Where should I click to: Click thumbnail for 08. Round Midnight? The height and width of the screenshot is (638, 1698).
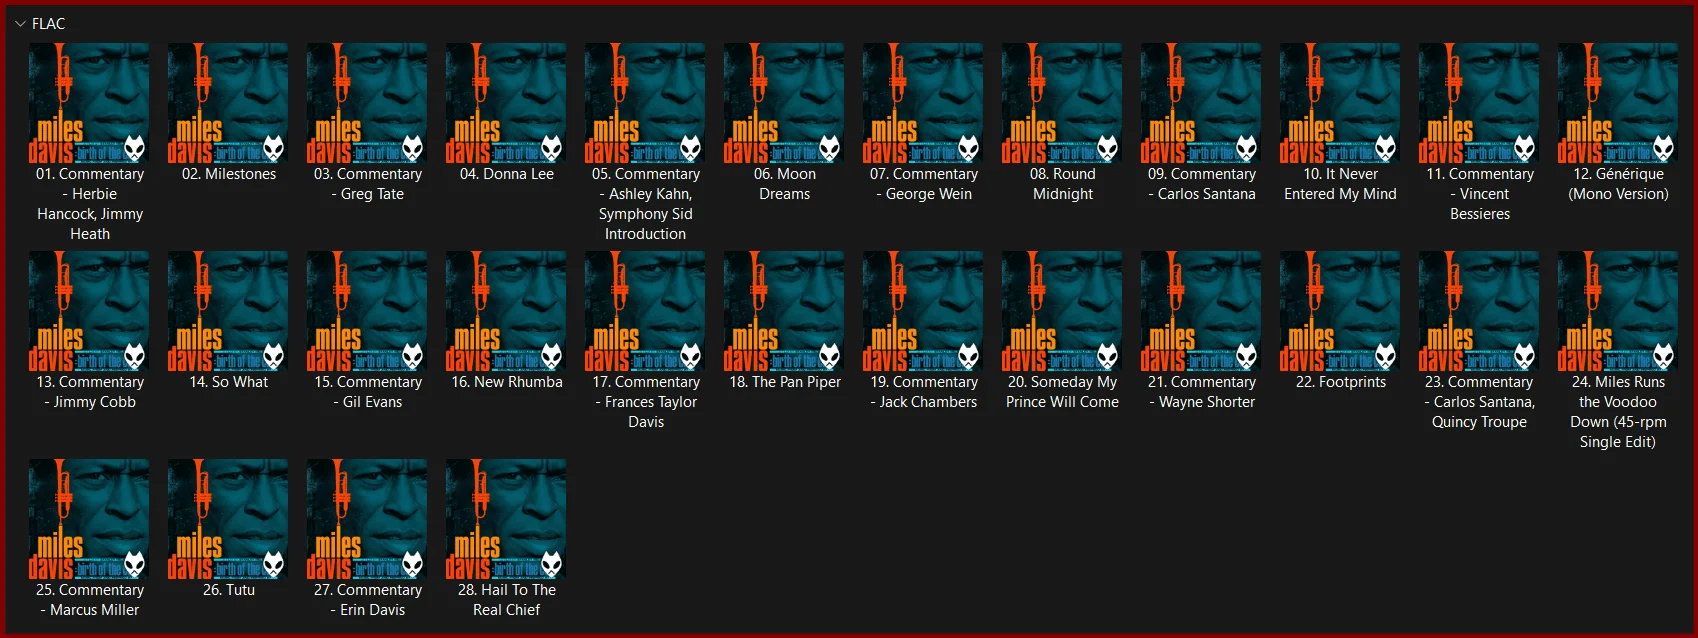point(1062,103)
